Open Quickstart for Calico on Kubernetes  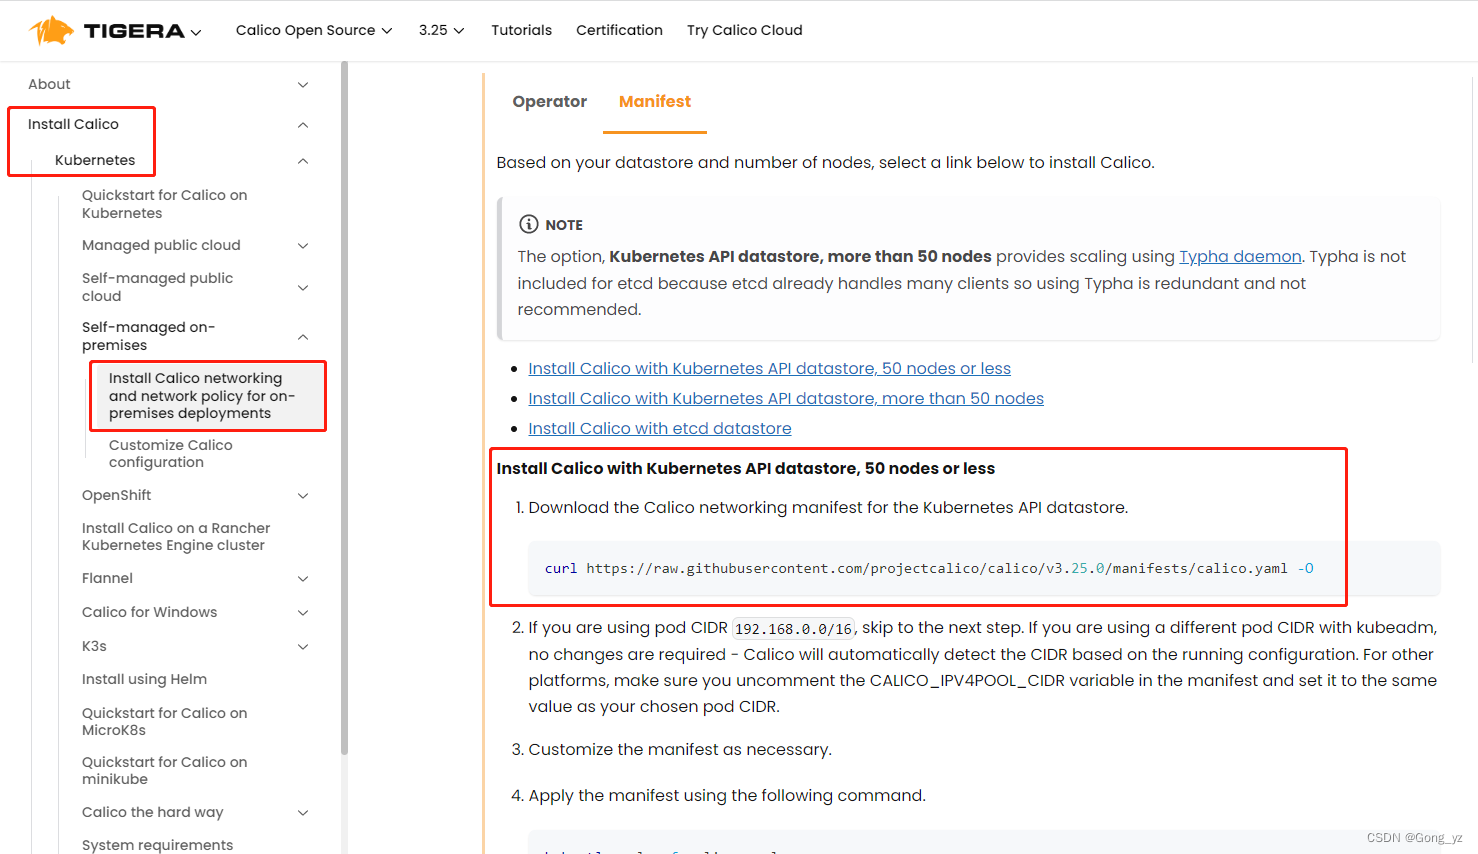pyautogui.click(x=164, y=204)
